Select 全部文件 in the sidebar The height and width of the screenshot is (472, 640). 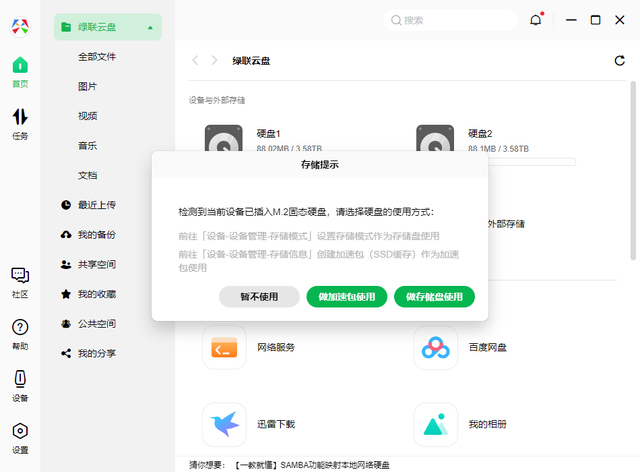(x=97, y=57)
